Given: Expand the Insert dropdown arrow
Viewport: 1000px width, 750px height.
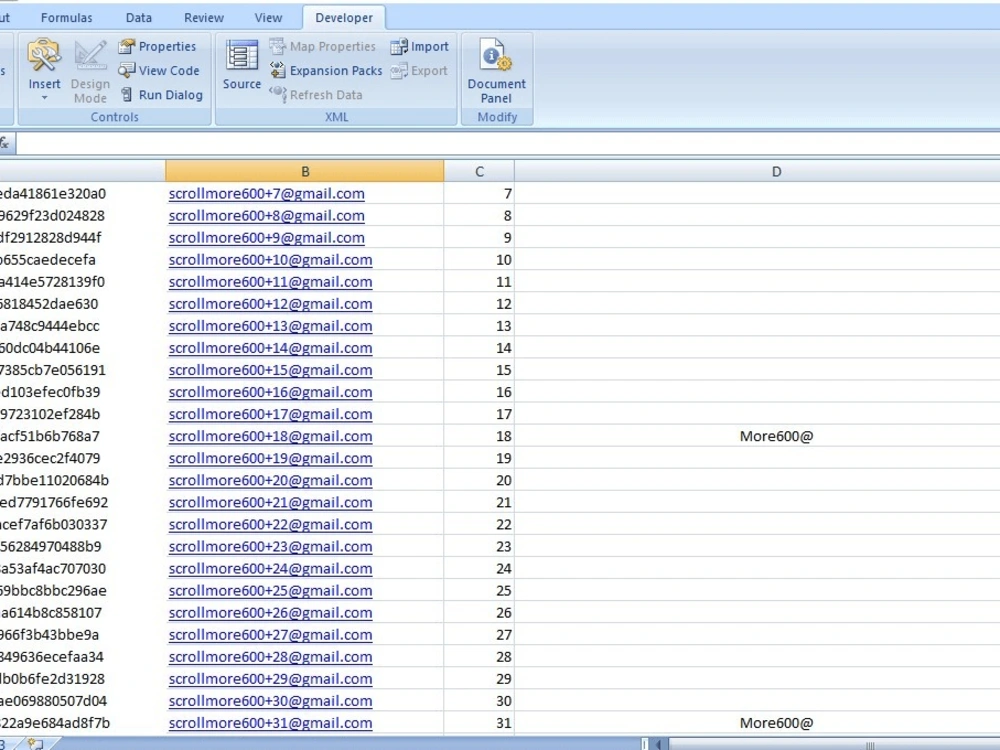Looking at the screenshot, I should (44, 98).
